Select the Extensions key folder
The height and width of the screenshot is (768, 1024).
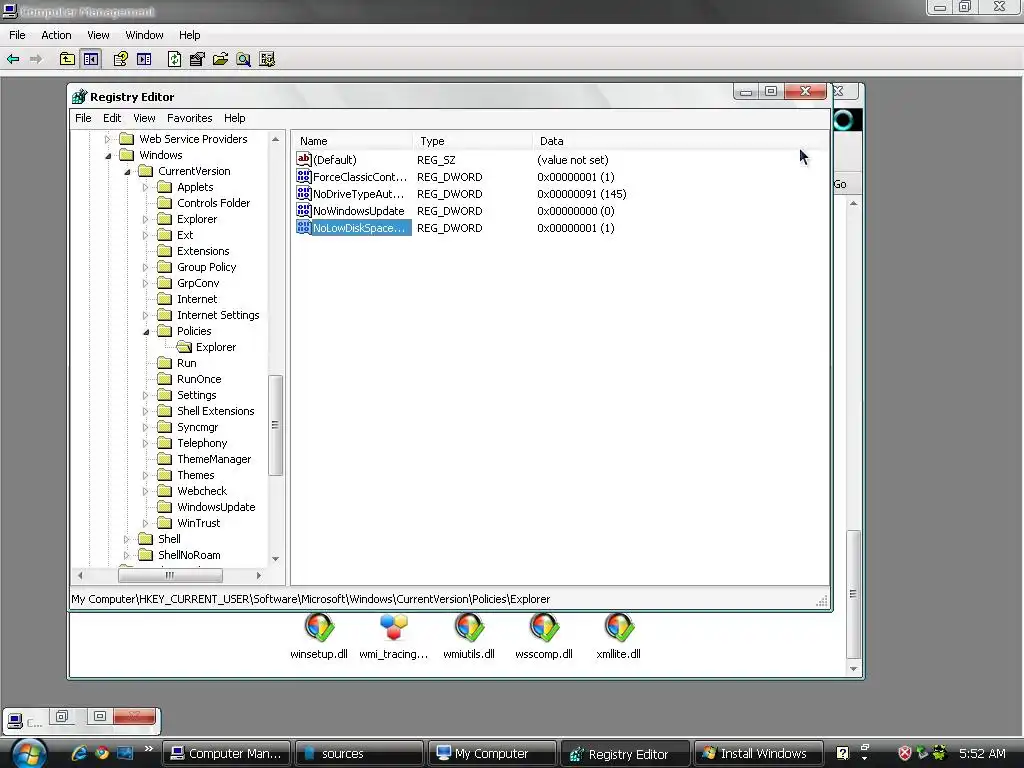(165, 251)
